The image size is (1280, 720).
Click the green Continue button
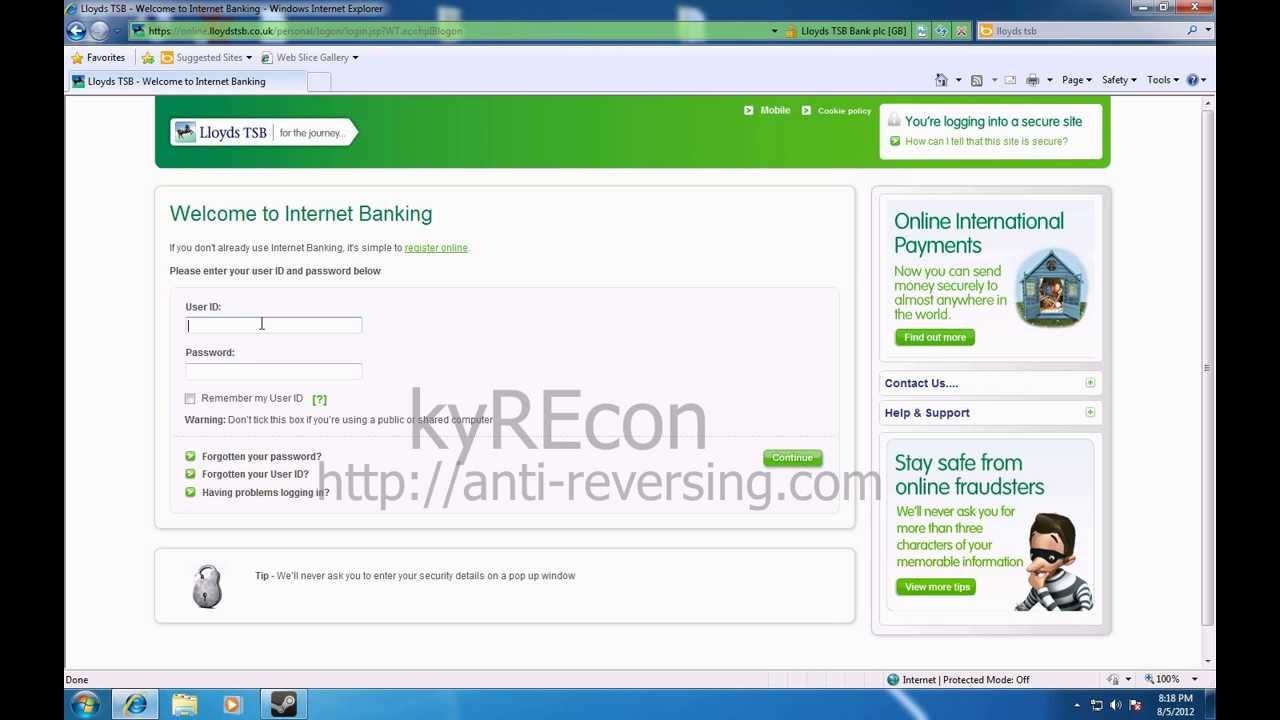[x=793, y=458]
